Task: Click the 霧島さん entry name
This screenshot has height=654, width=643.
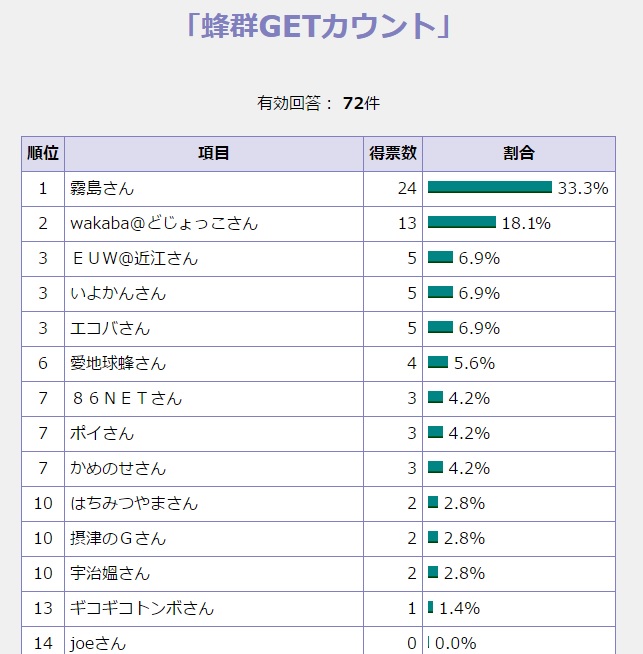Action: [102, 188]
